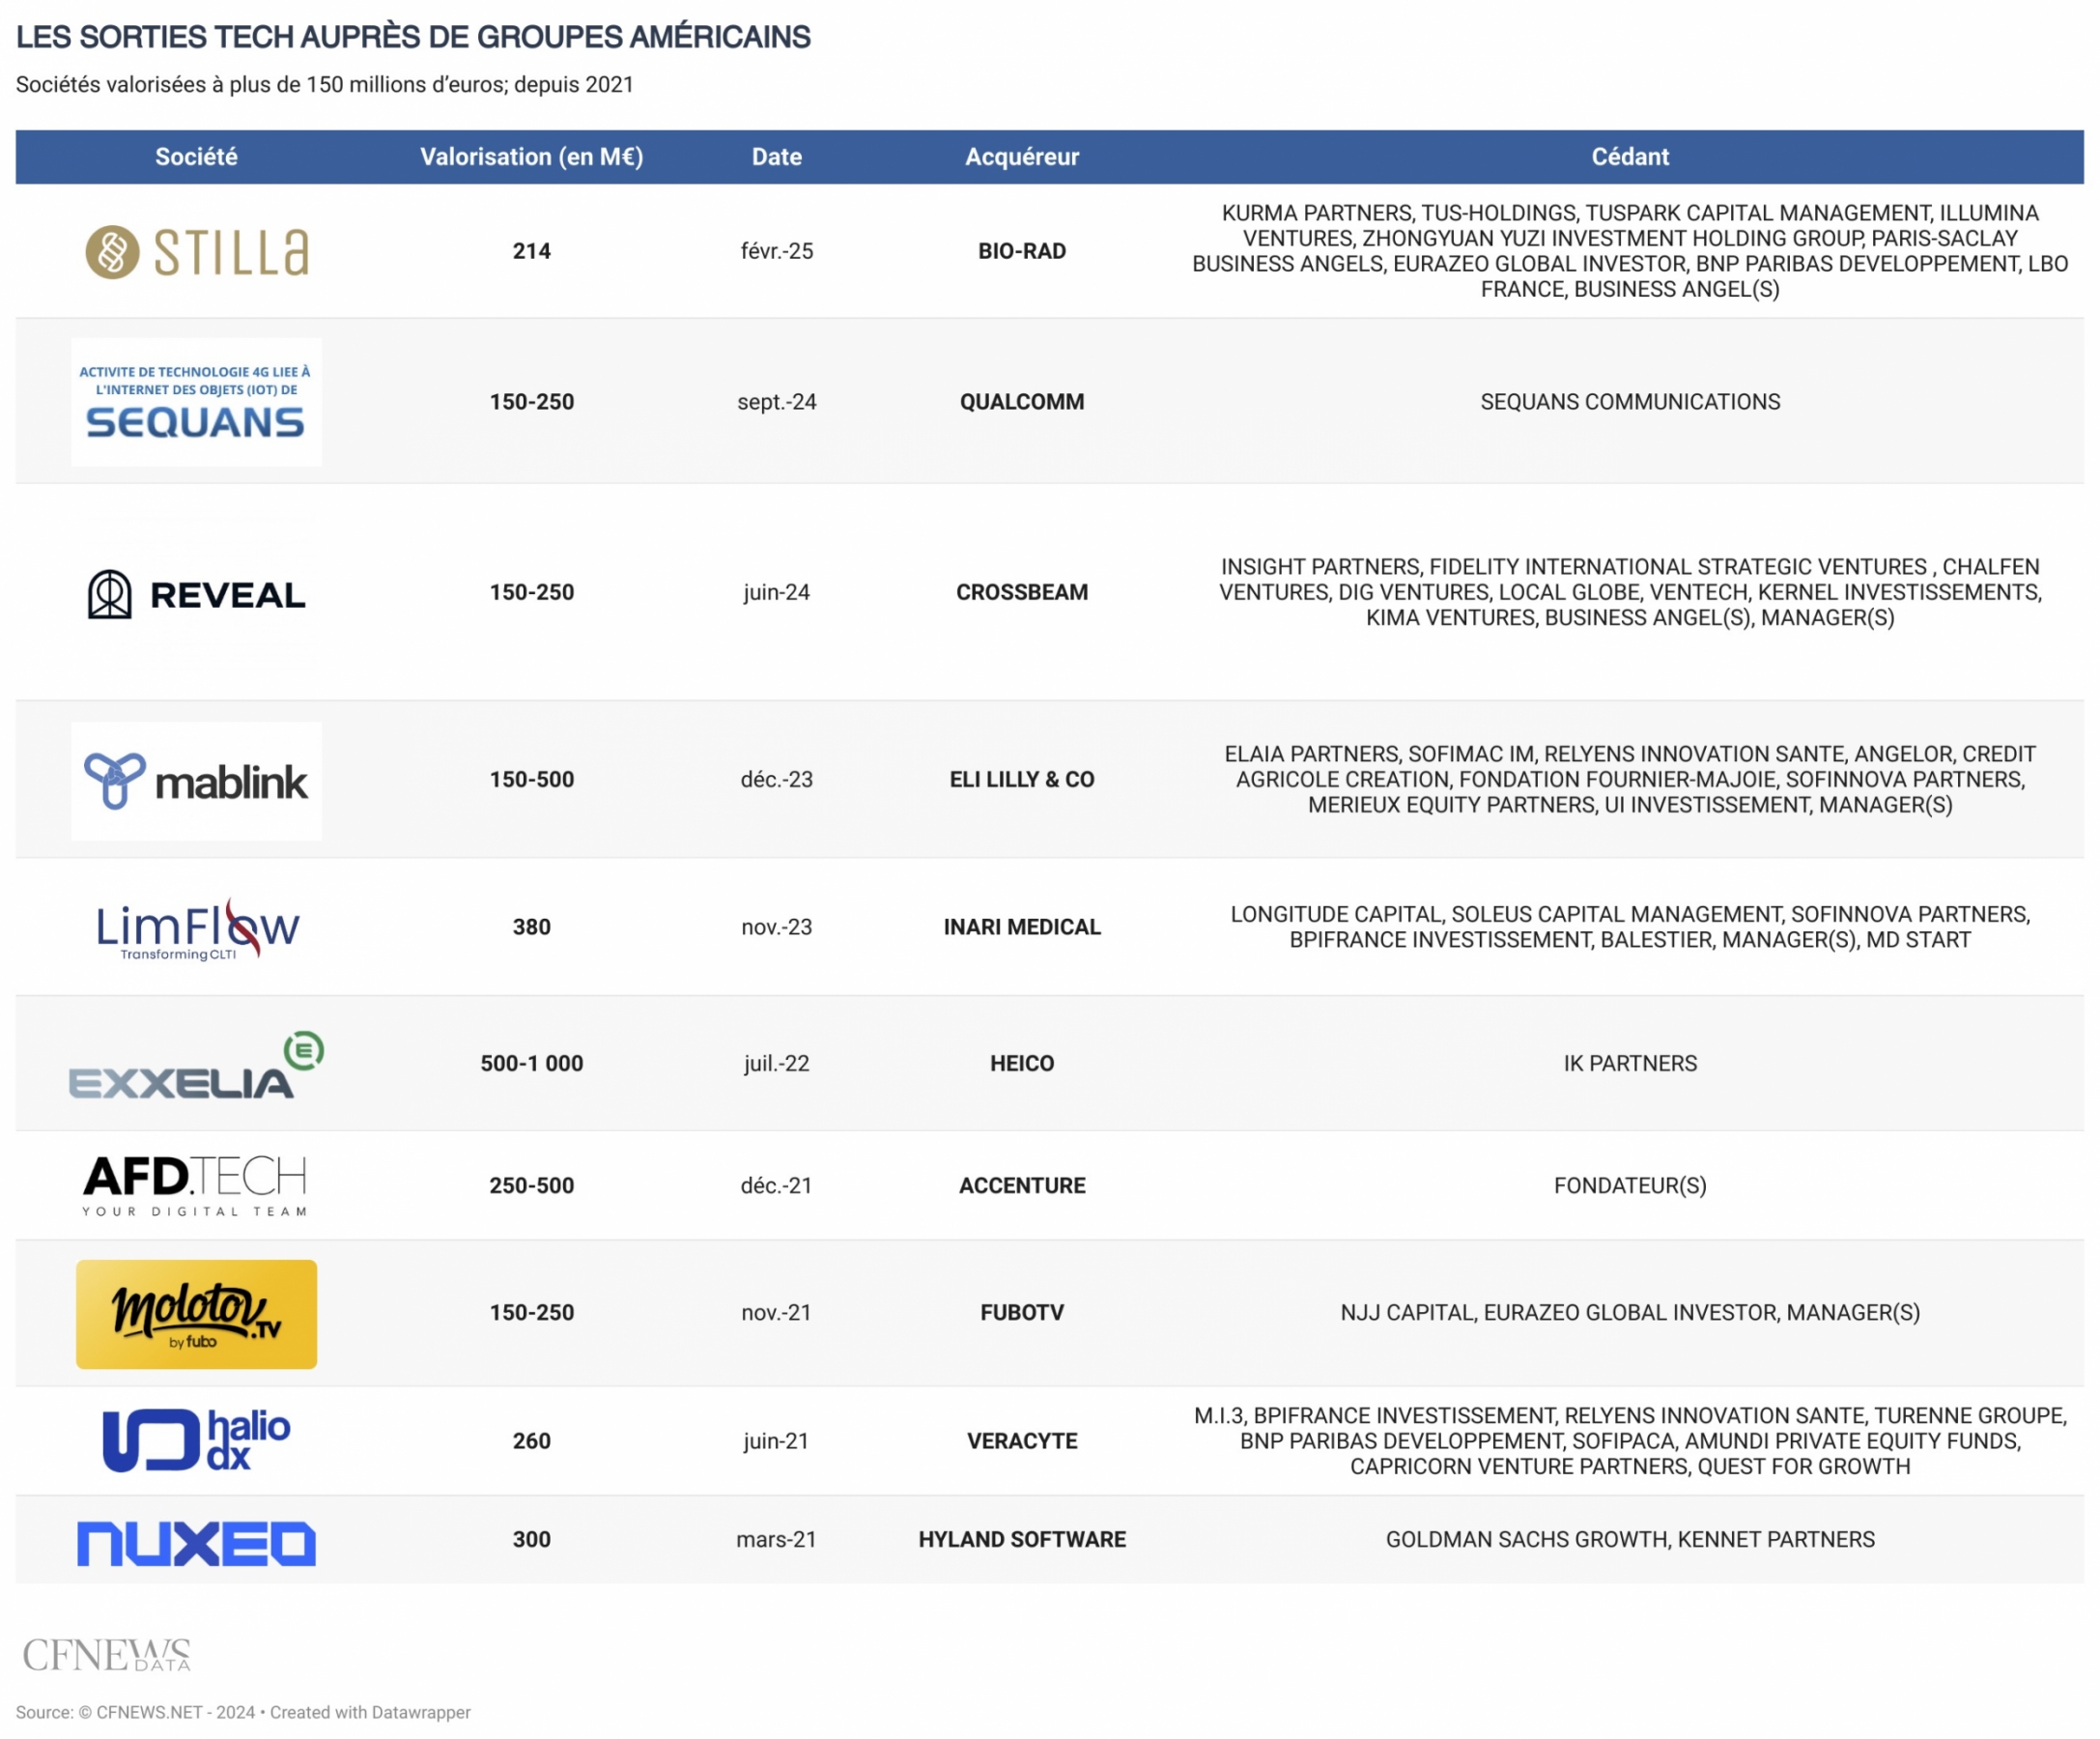Click the Stilla company logo
Image resolution: width=2100 pixels, height=1739 pixels.
(x=197, y=251)
